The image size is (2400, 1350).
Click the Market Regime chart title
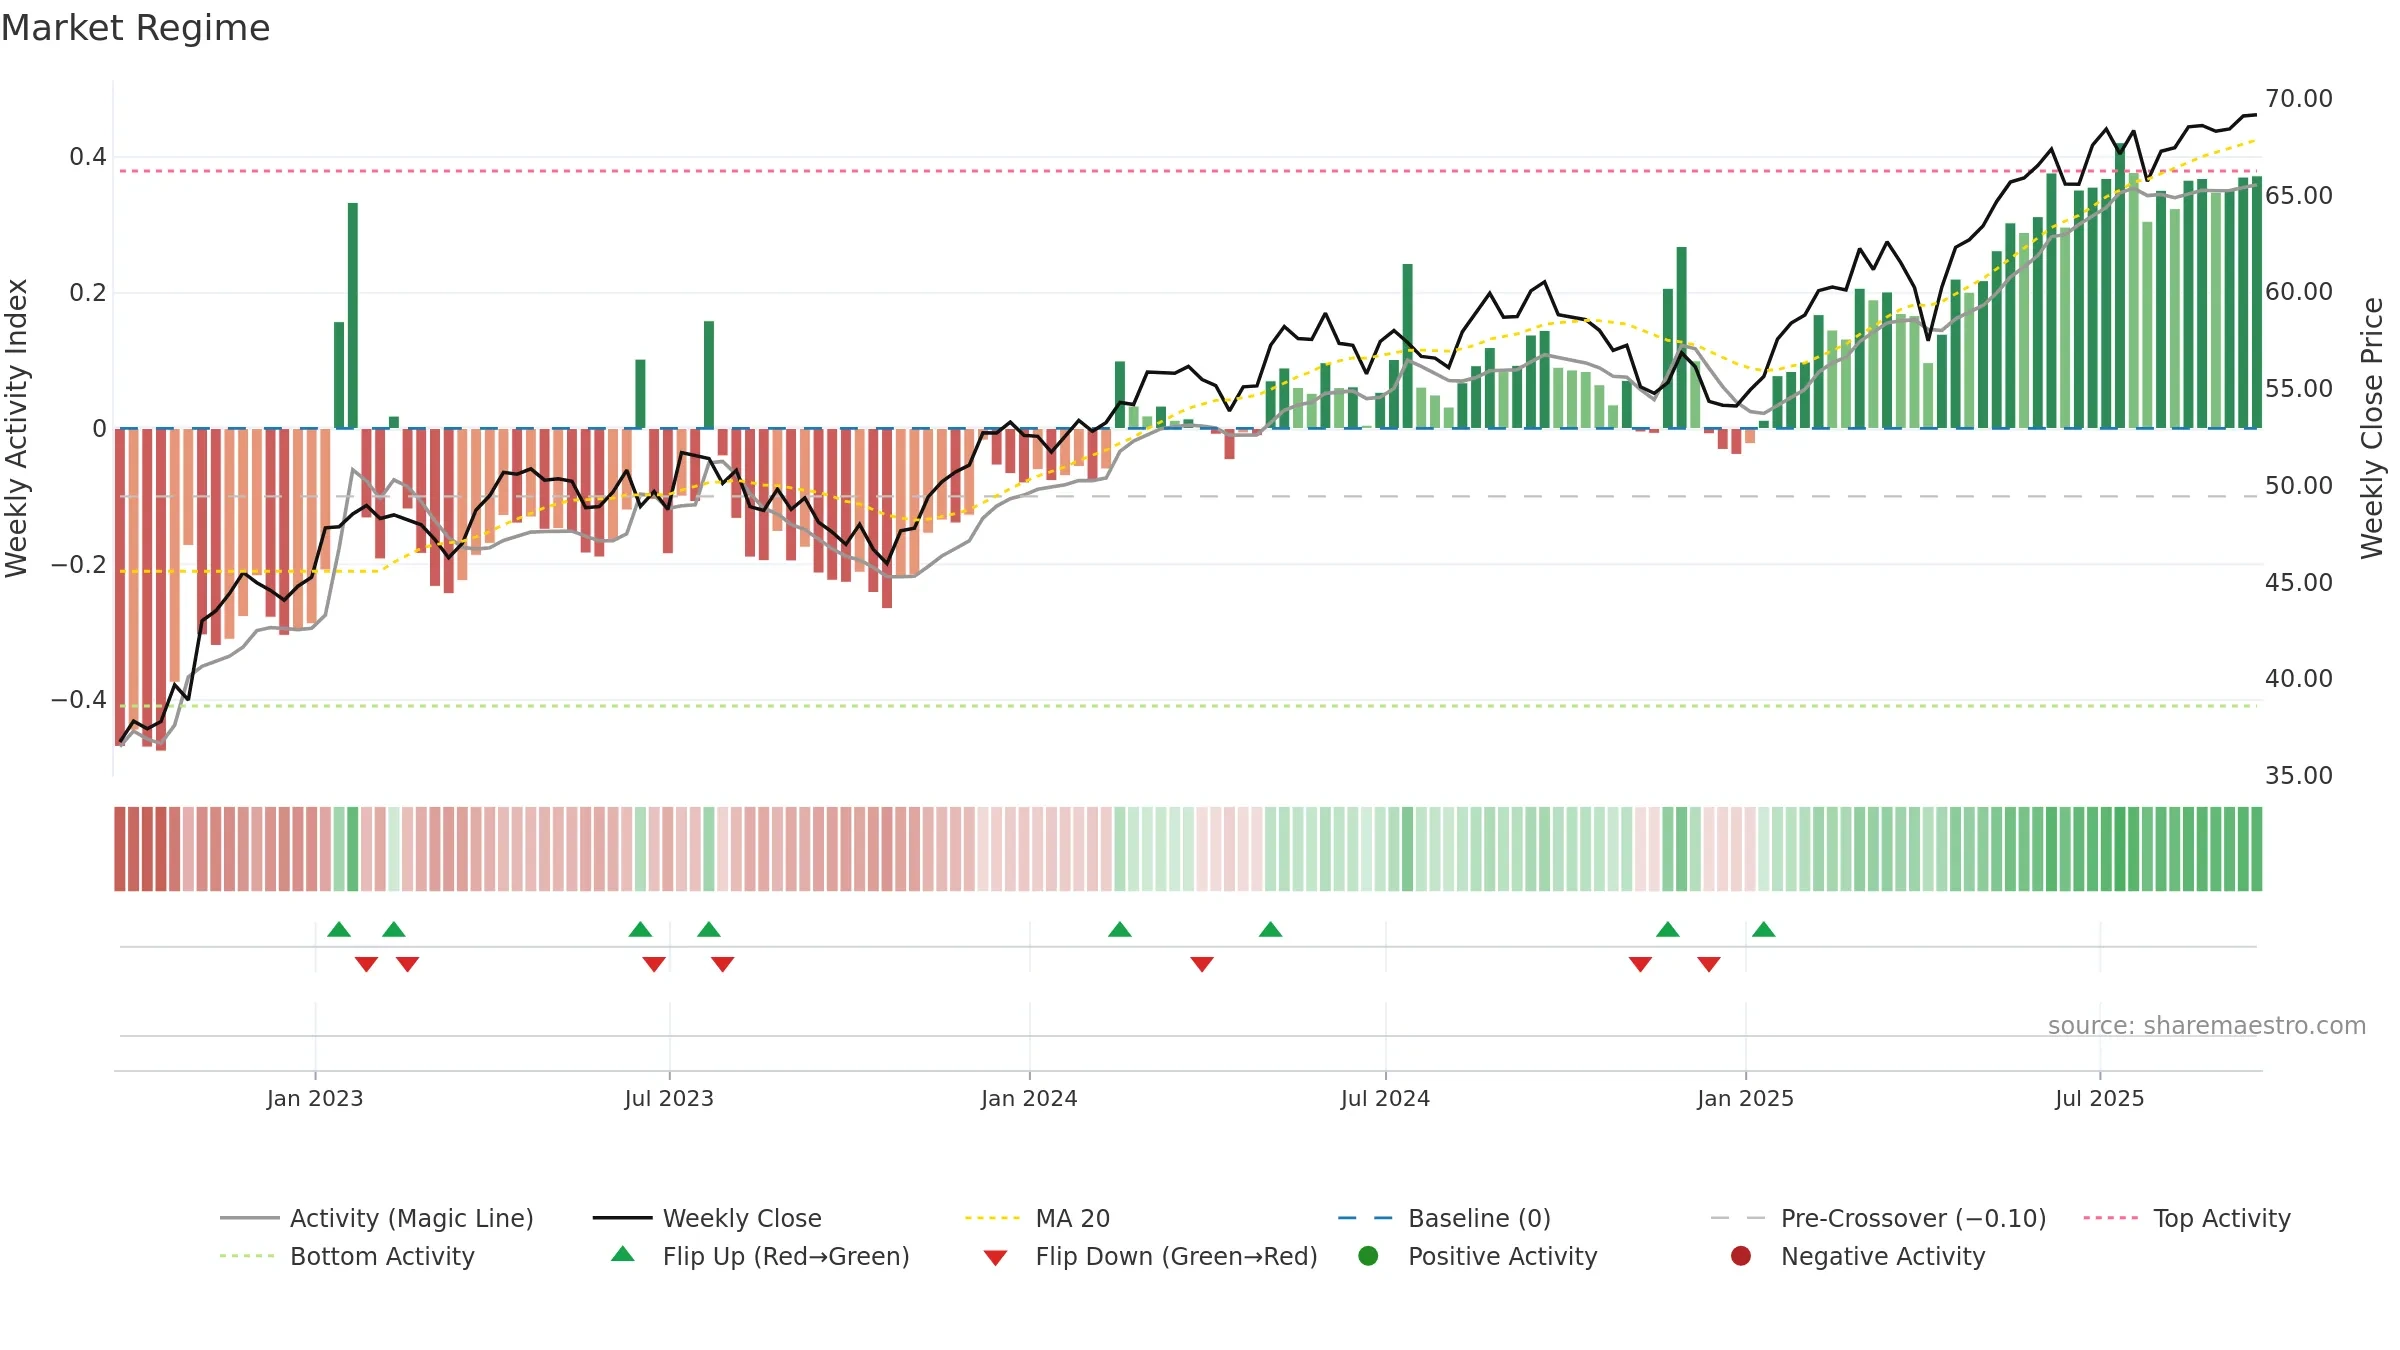pos(135,28)
